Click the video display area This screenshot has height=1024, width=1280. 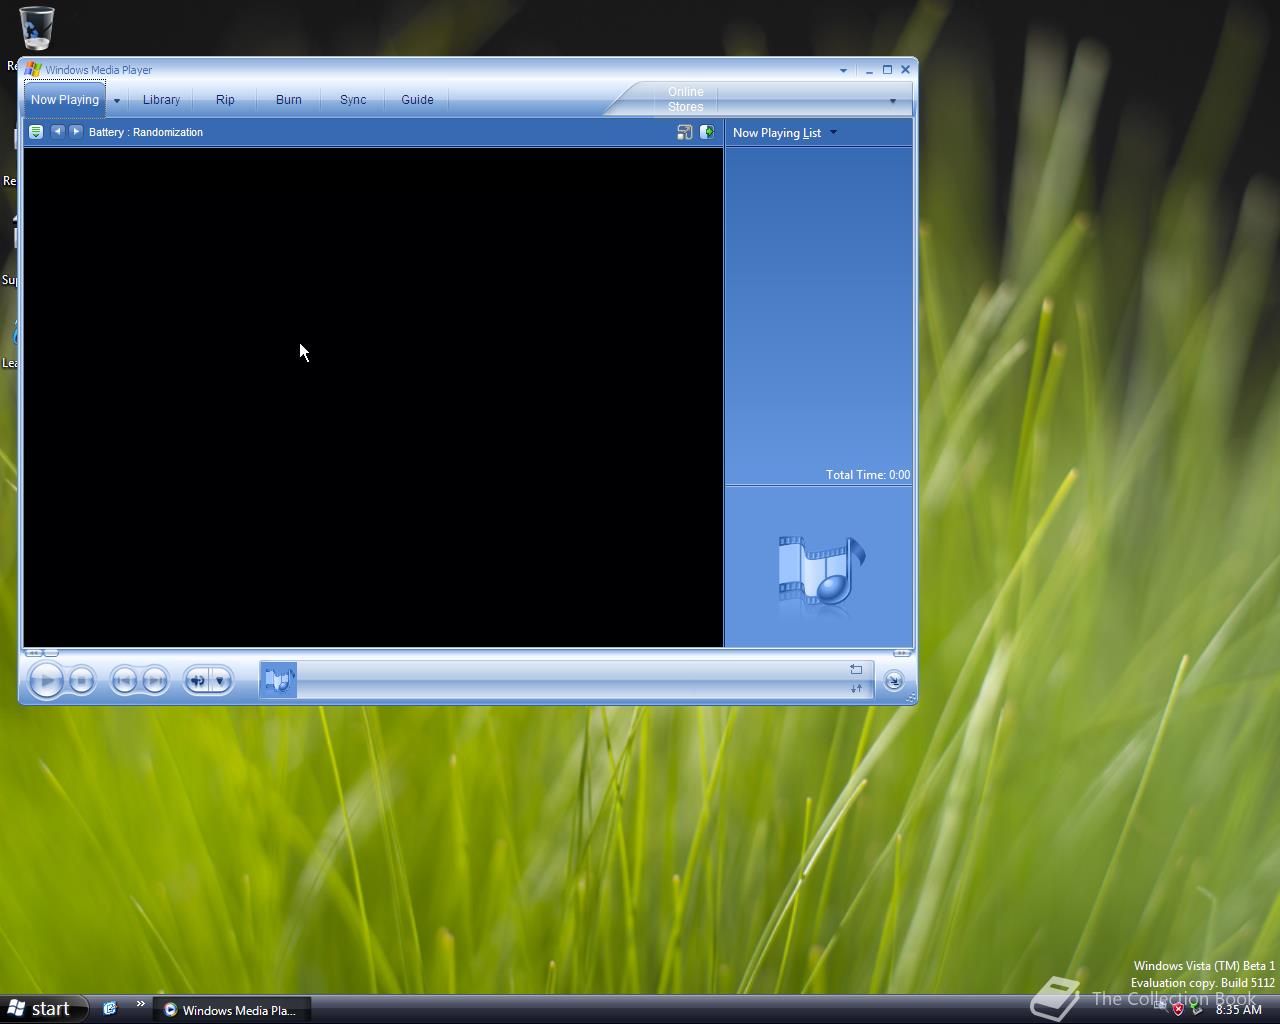373,398
